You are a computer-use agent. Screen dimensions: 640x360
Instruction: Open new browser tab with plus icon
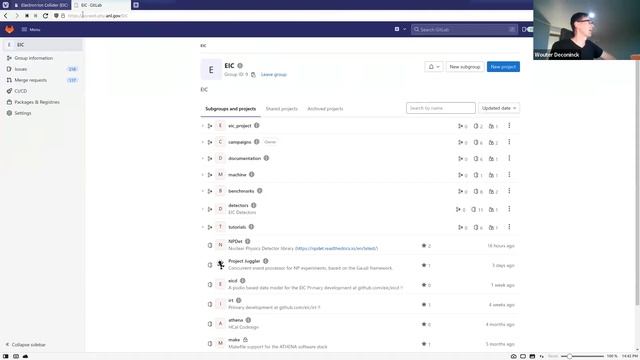(x=136, y=5)
